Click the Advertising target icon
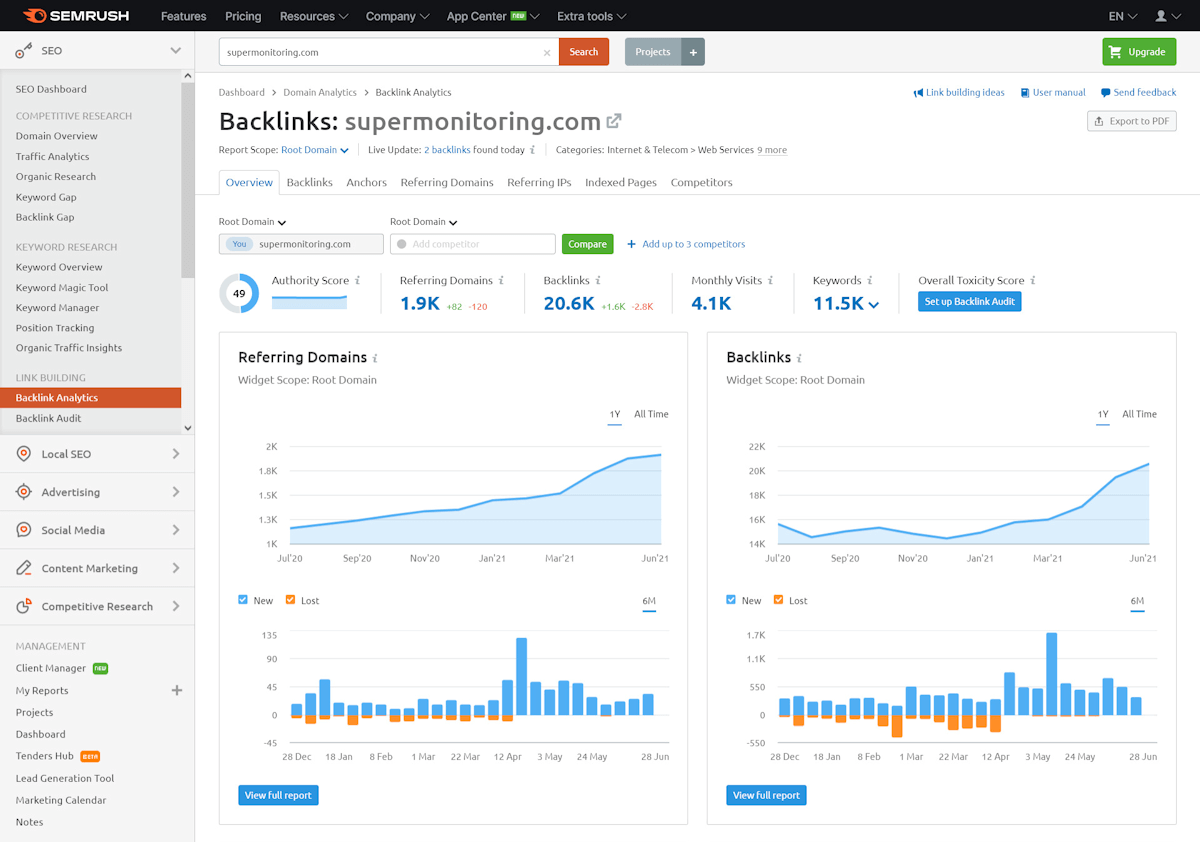The height and width of the screenshot is (842, 1200). pos(23,492)
